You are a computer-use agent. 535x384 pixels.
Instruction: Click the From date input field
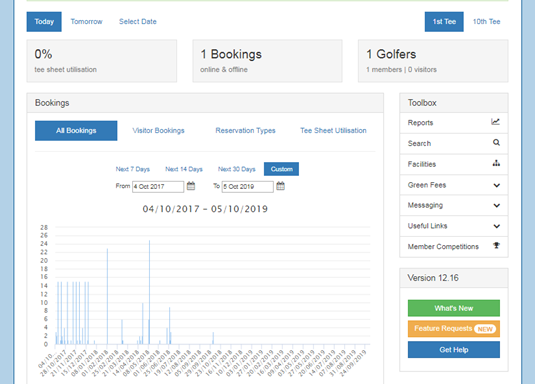158,187
